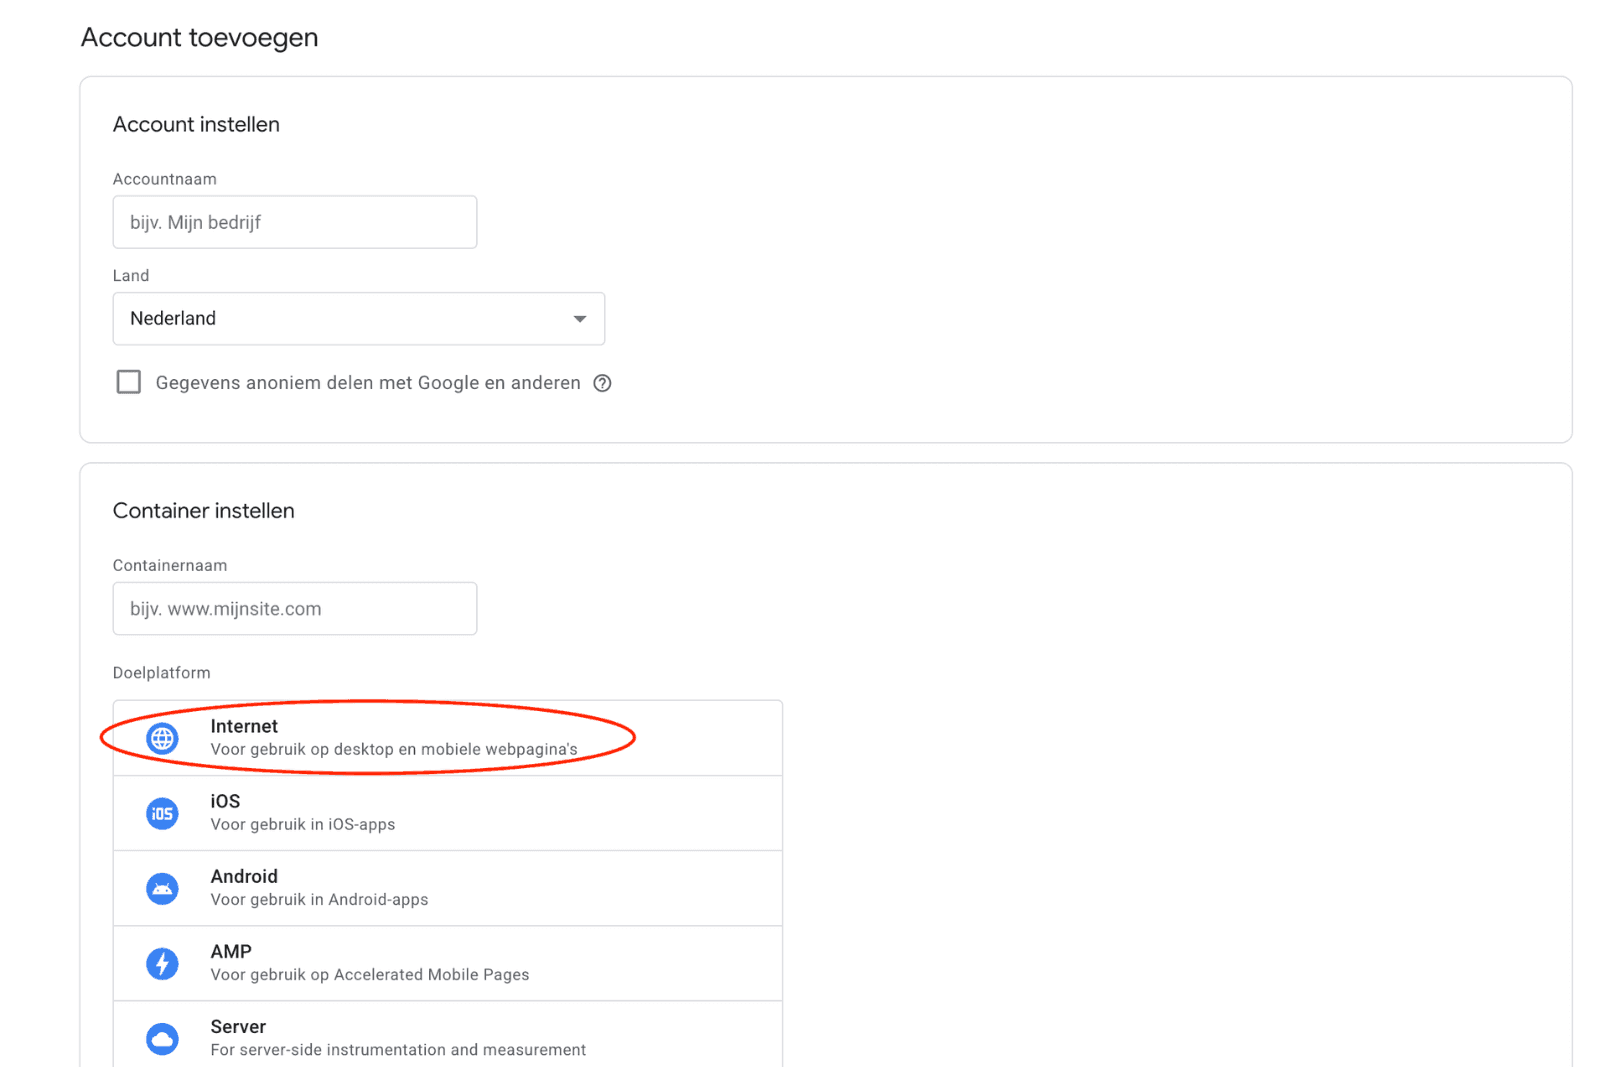Focus the Accountnaam input field
Screen dimensions: 1600x1067
(295, 222)
